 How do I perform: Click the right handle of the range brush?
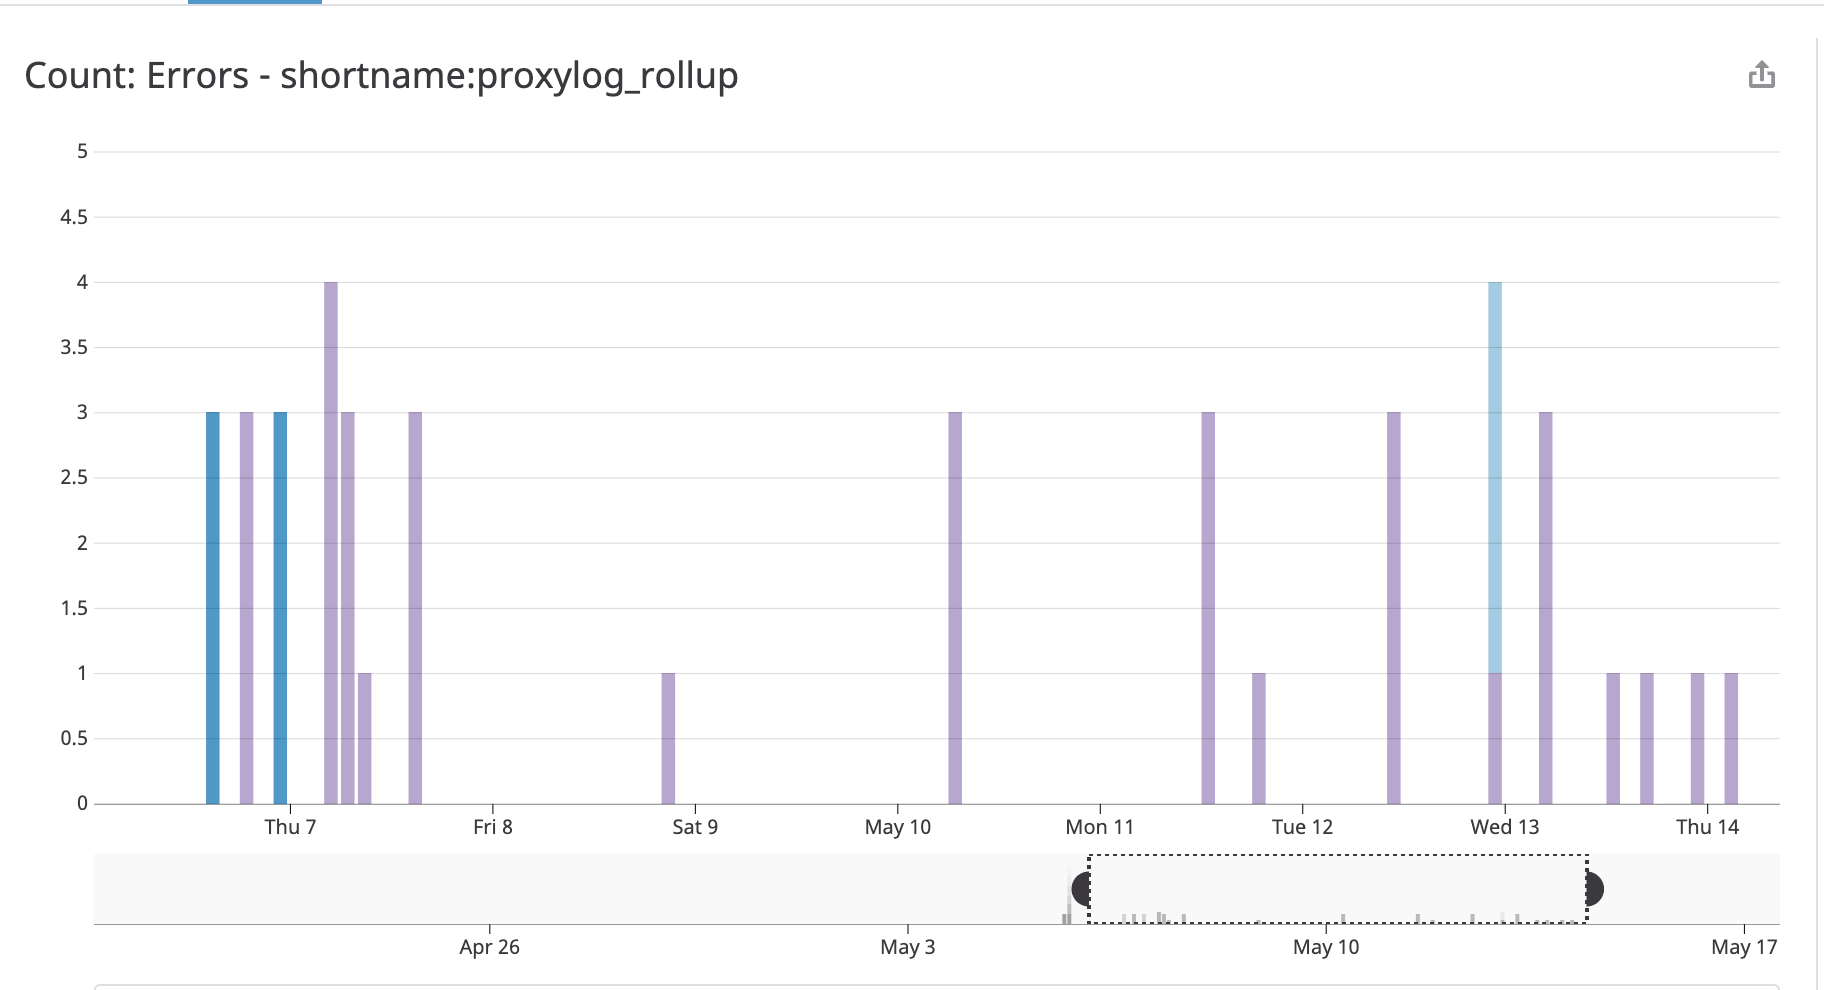click(x=1591, y=888)
